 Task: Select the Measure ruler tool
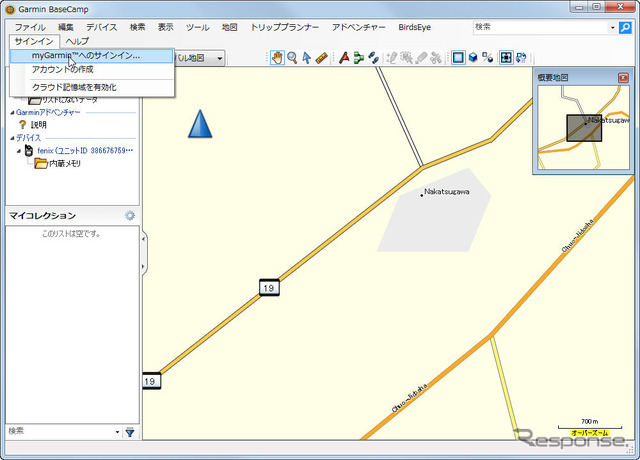[322, 58]
